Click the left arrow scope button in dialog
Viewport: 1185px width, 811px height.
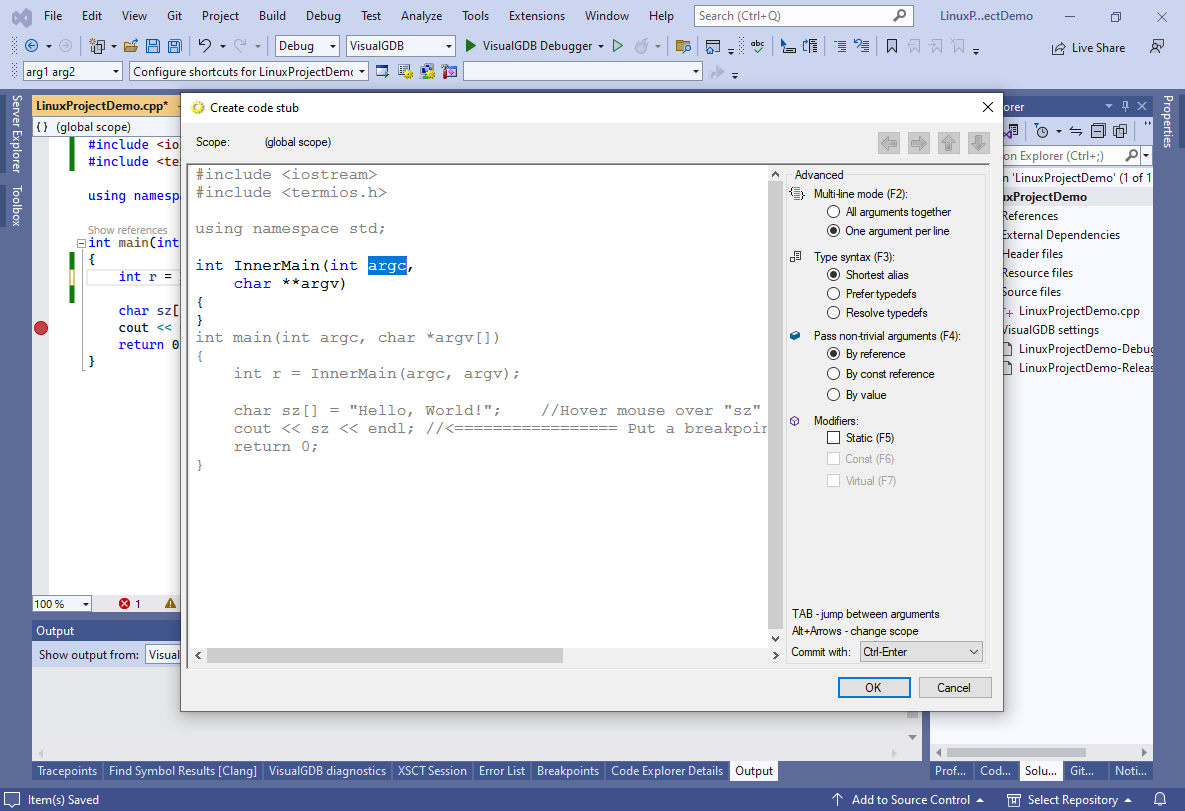click(x=889, y=143)
